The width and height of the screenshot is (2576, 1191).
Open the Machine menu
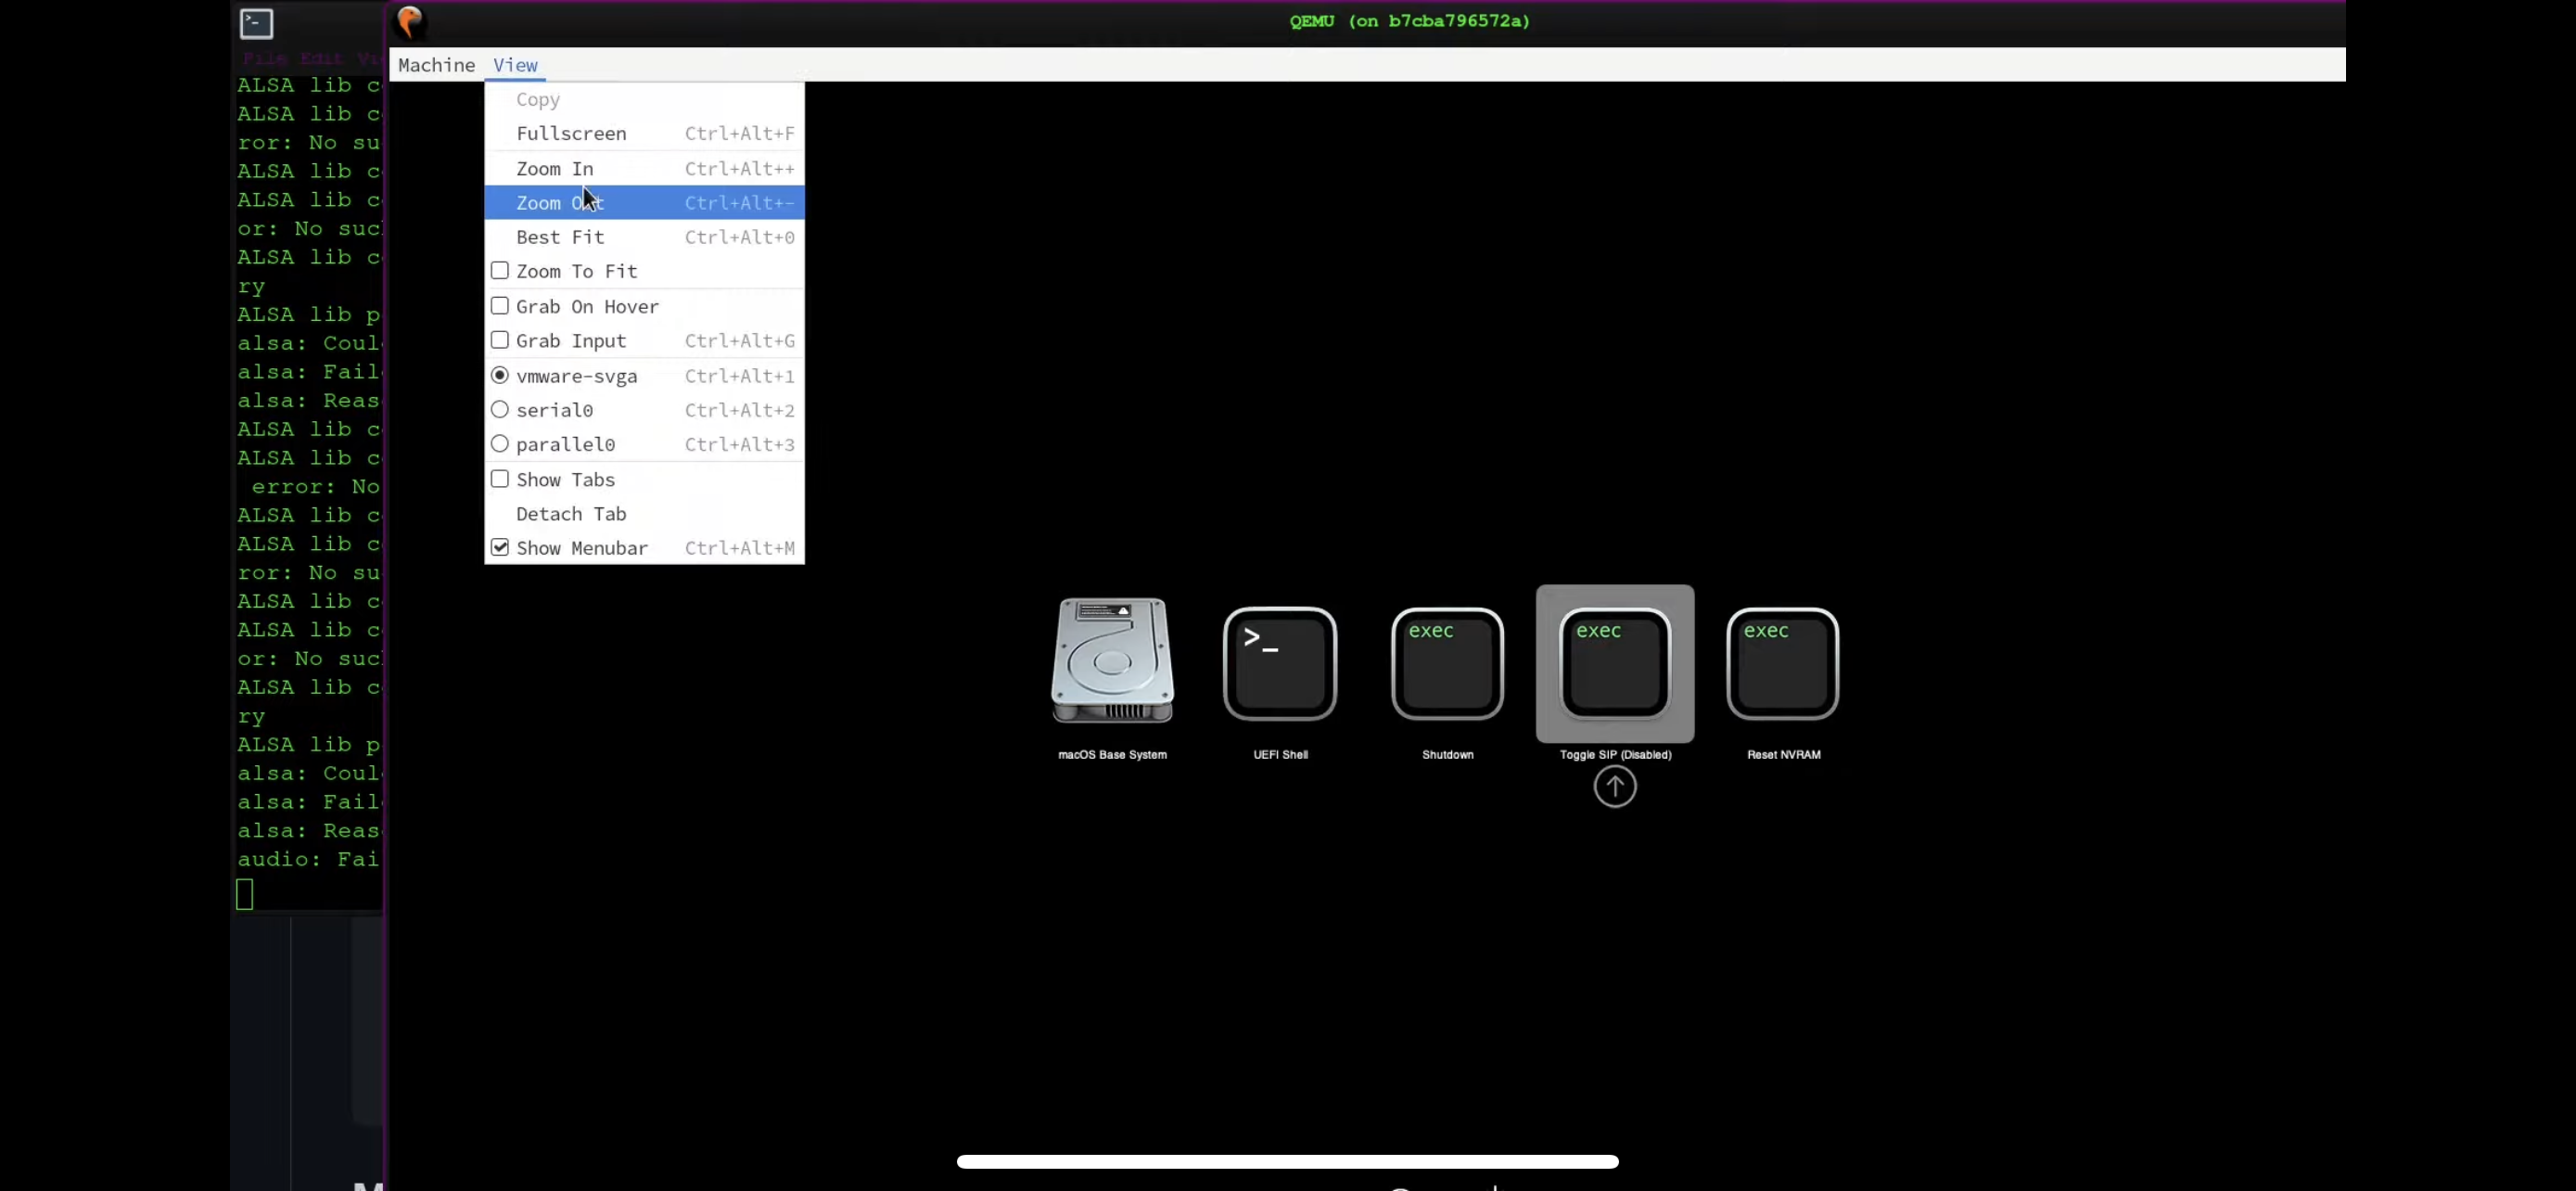[436, 65]
